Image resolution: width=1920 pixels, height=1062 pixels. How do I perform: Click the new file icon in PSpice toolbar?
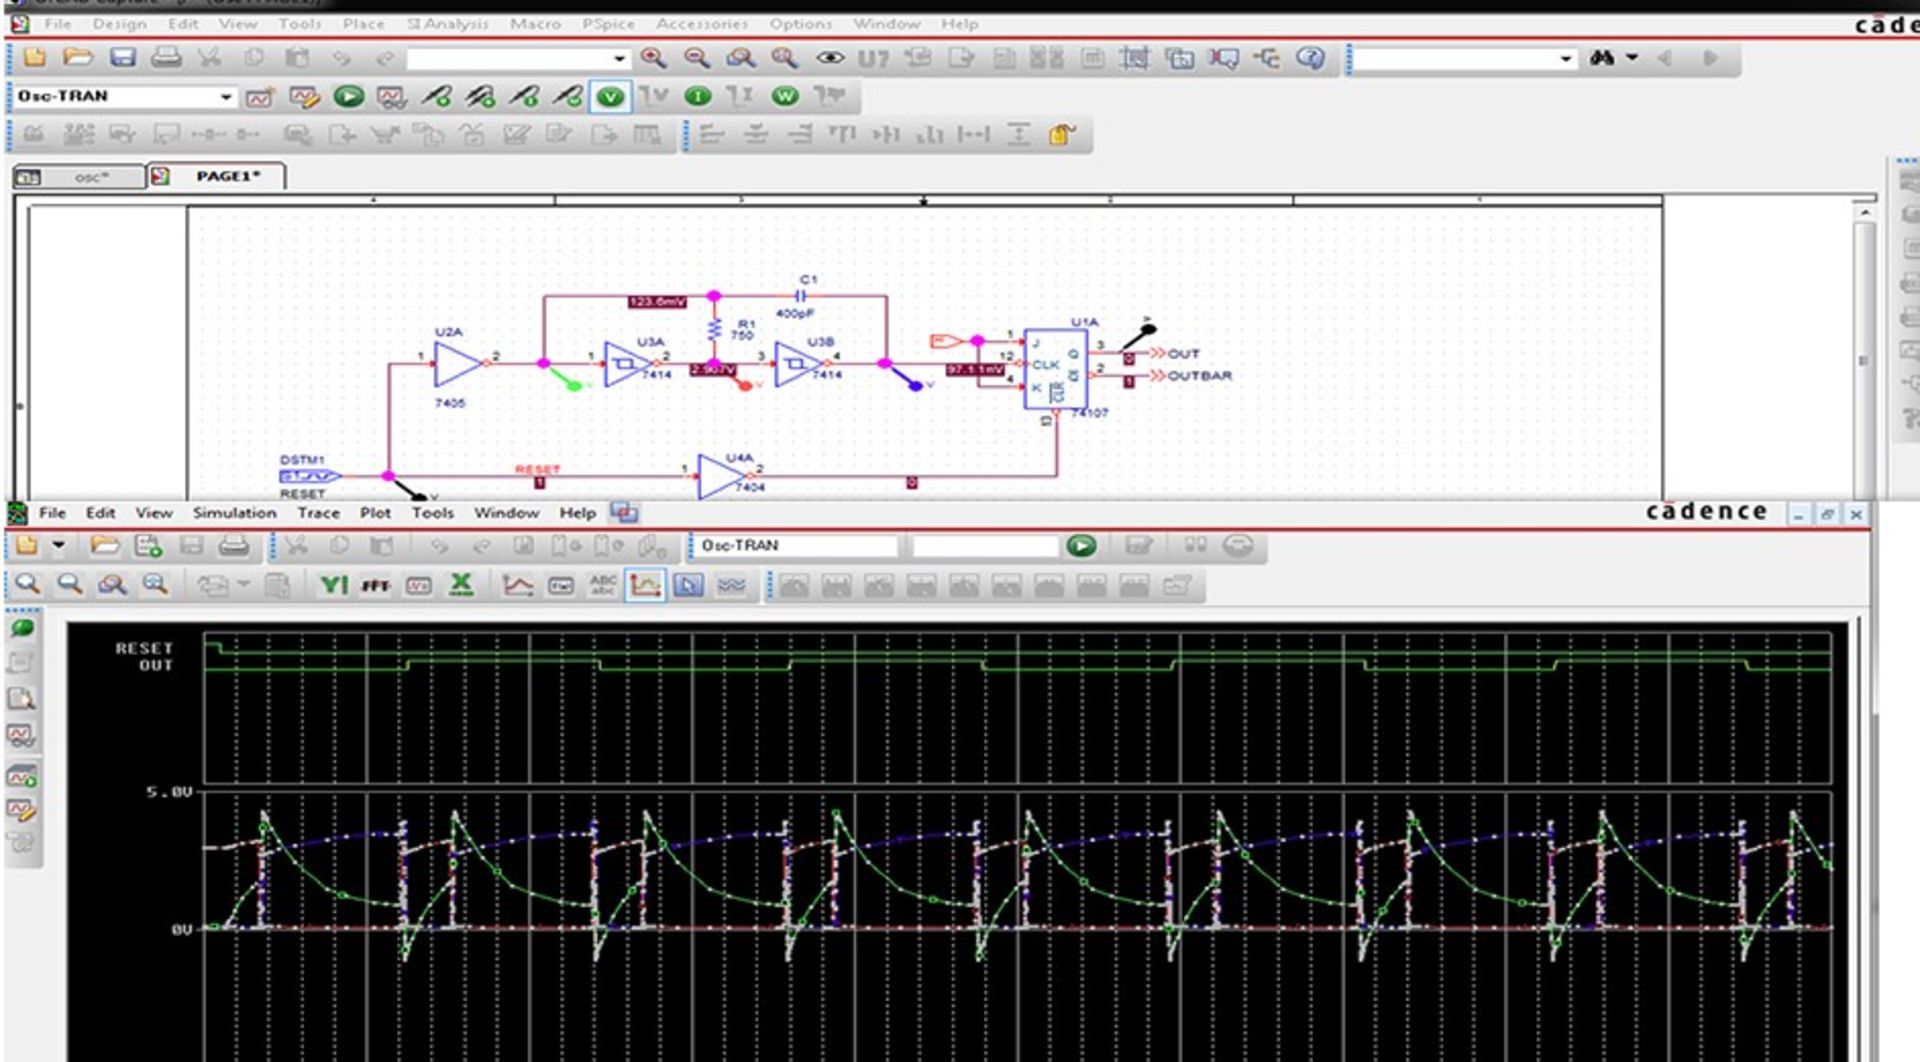(x=26, y=545)
